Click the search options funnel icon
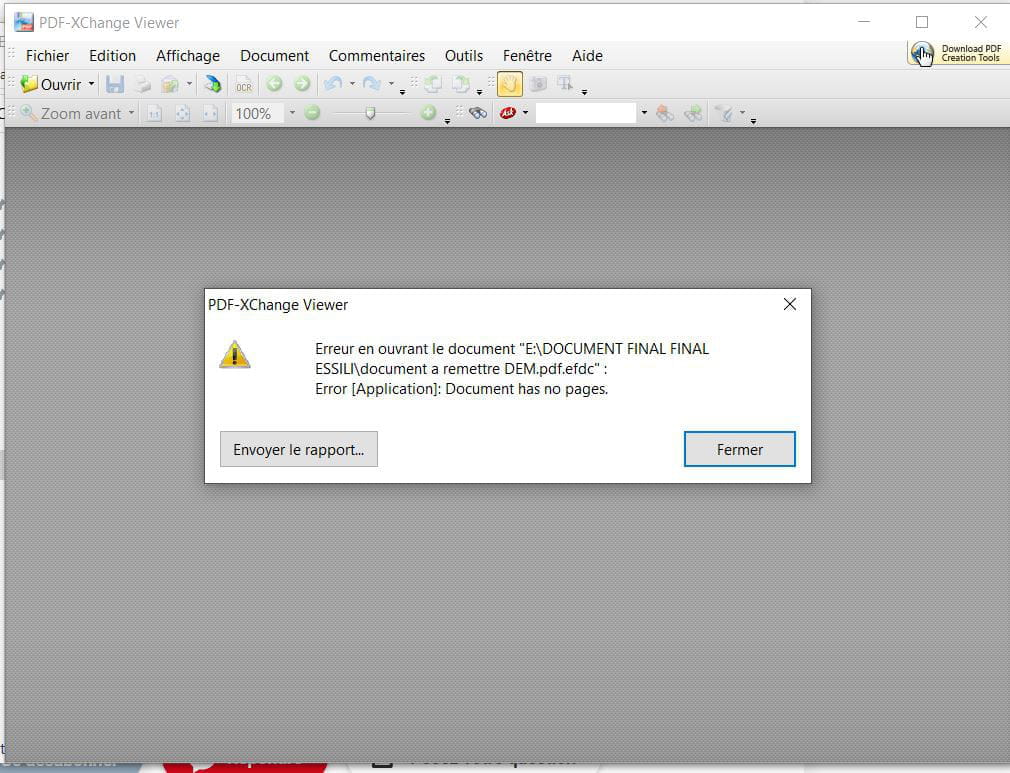Image resolution: width=1010 pixels, height=773 pixels. [x=725, y=114]
